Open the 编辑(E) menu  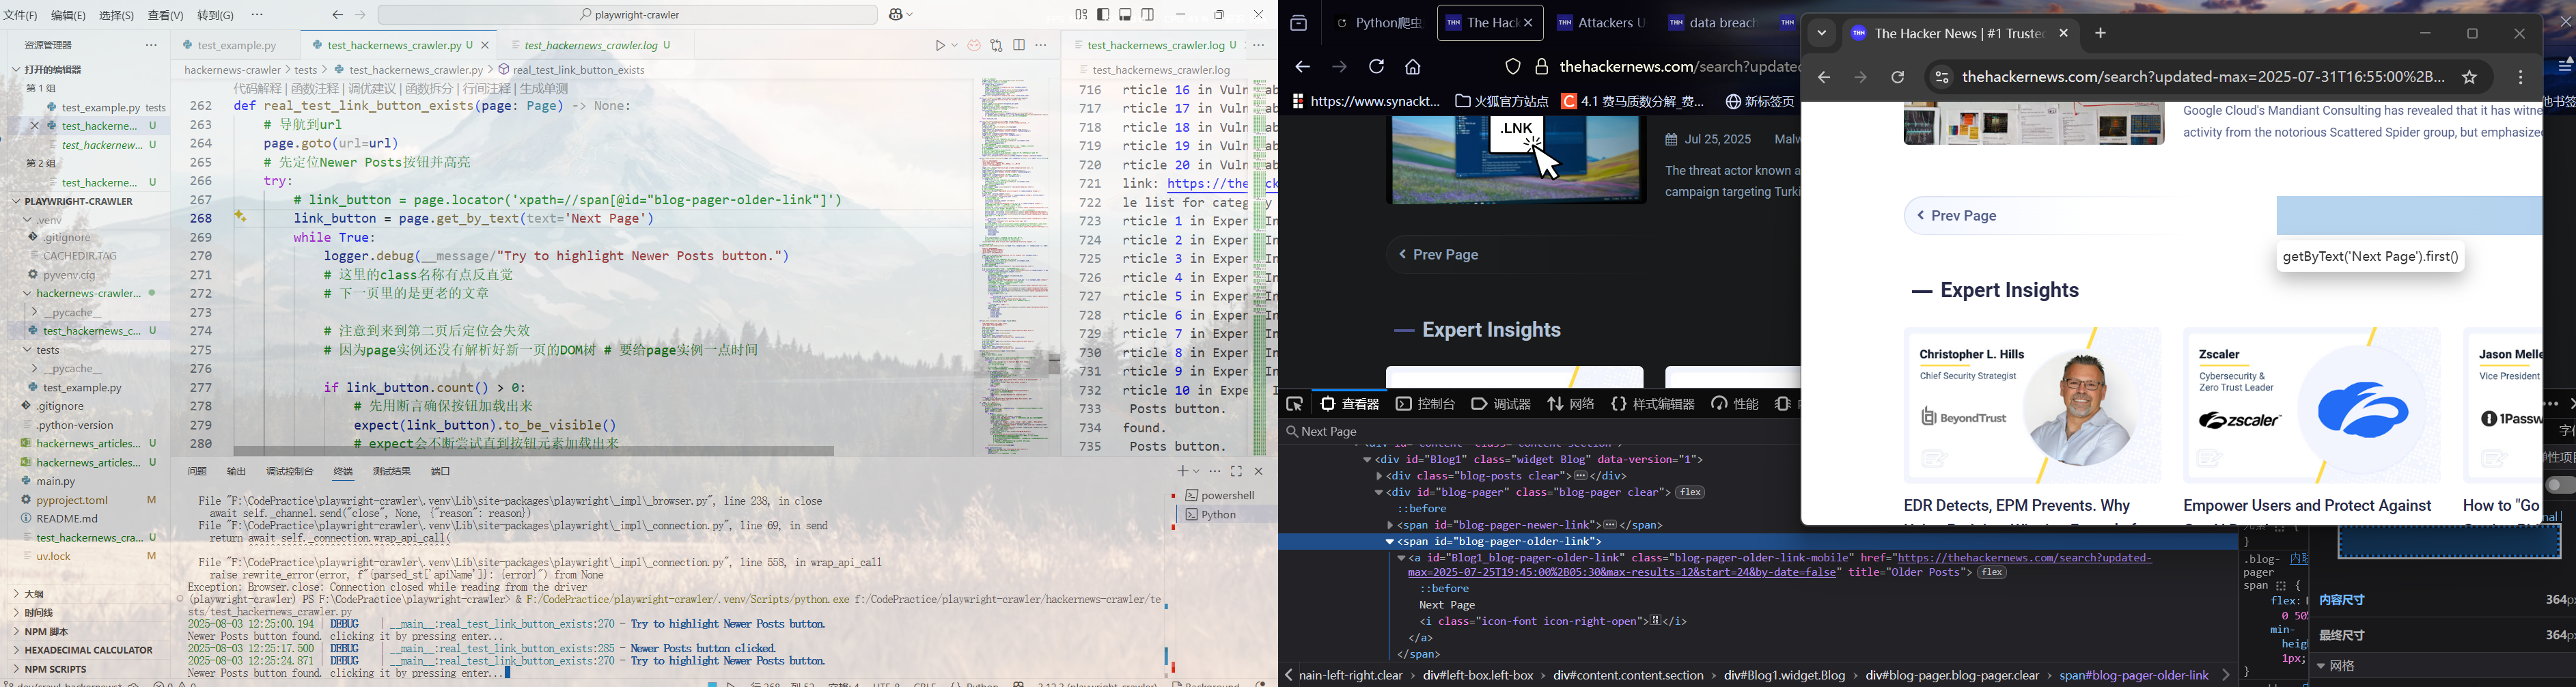click(68, 16)
